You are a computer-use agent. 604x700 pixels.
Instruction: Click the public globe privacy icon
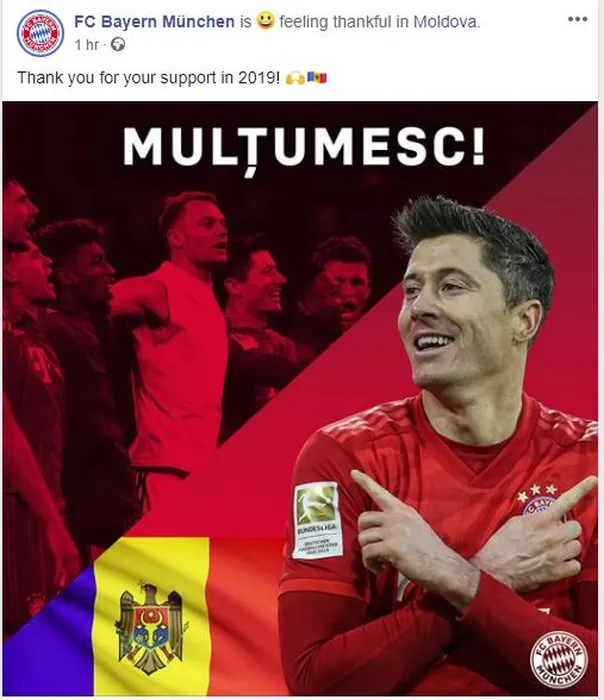[x=118, y=45]
